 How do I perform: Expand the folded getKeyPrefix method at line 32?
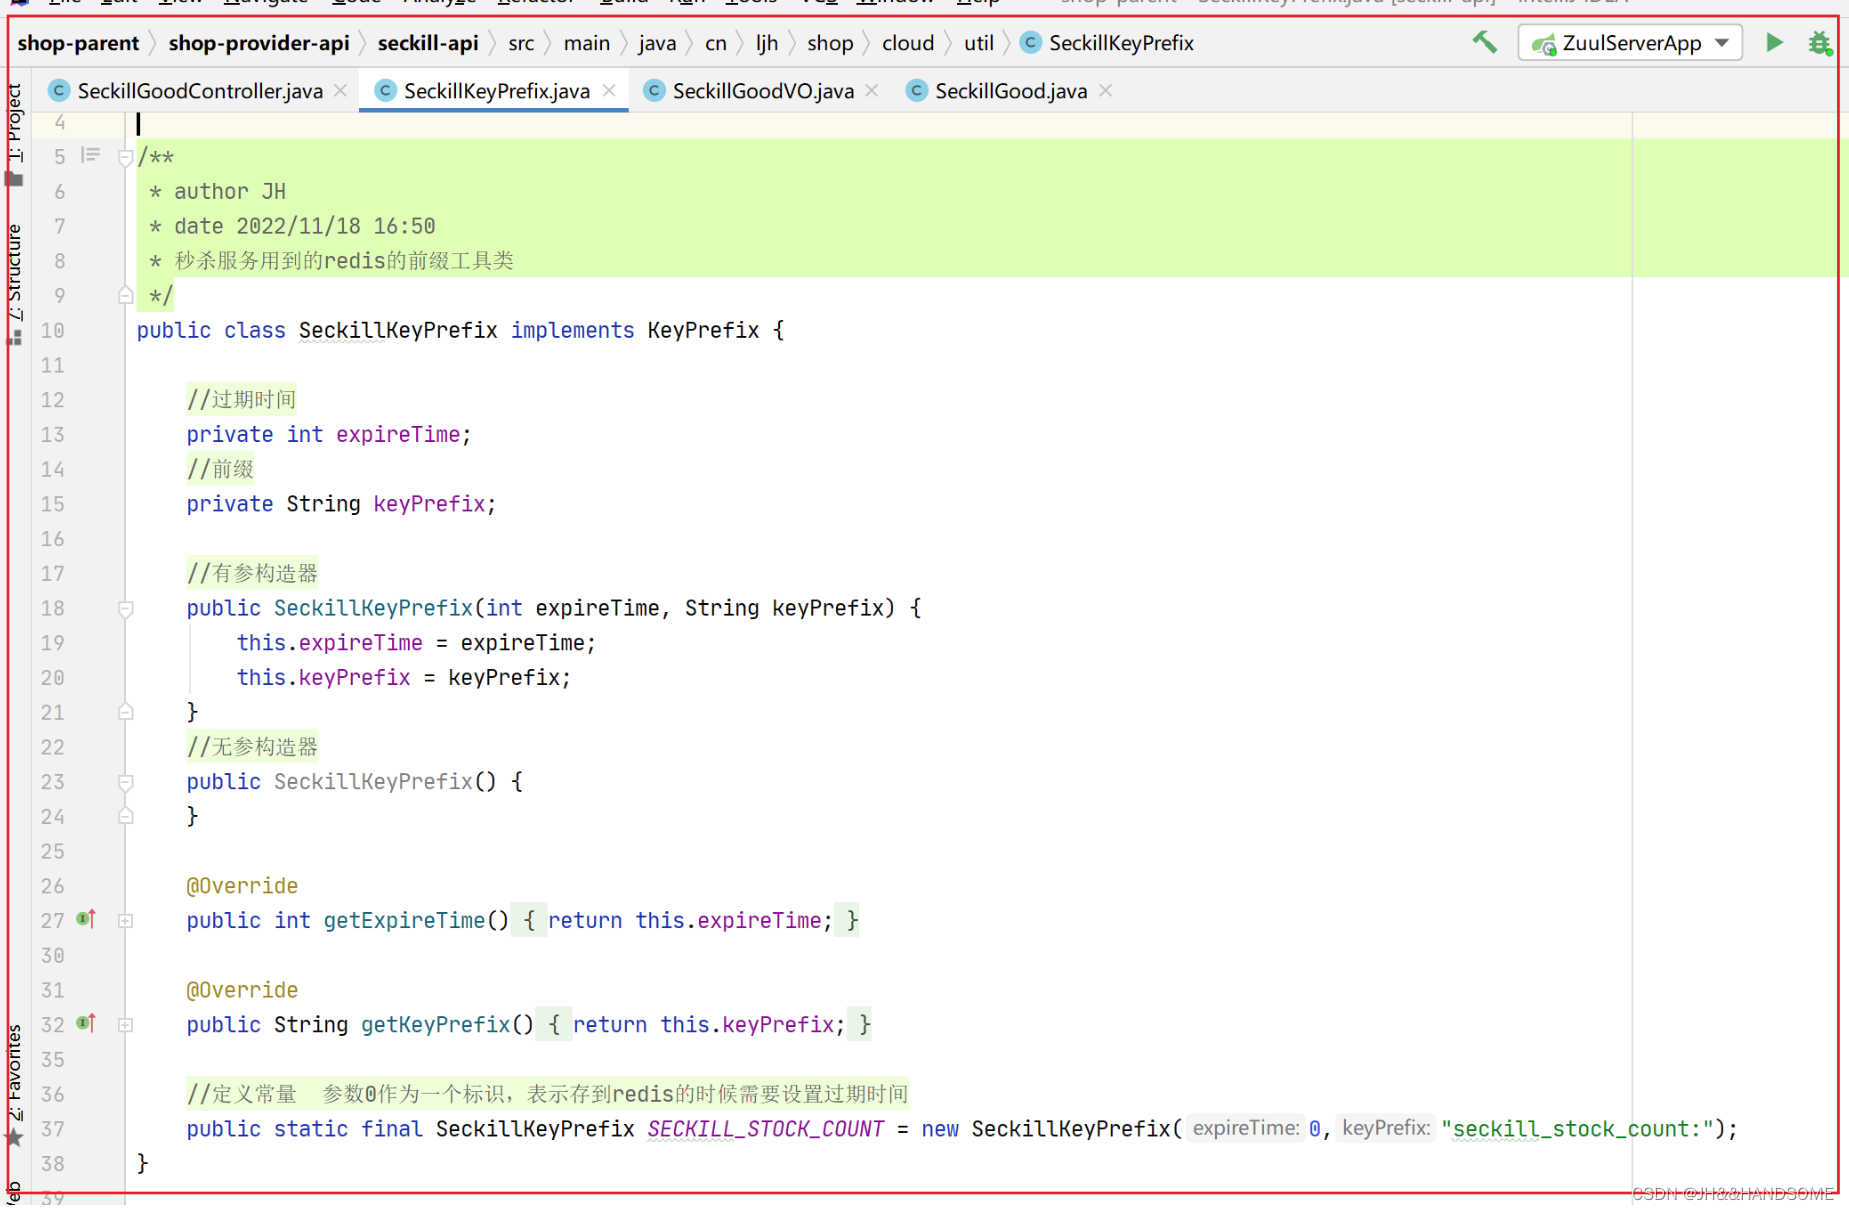tap(126, 1025)
